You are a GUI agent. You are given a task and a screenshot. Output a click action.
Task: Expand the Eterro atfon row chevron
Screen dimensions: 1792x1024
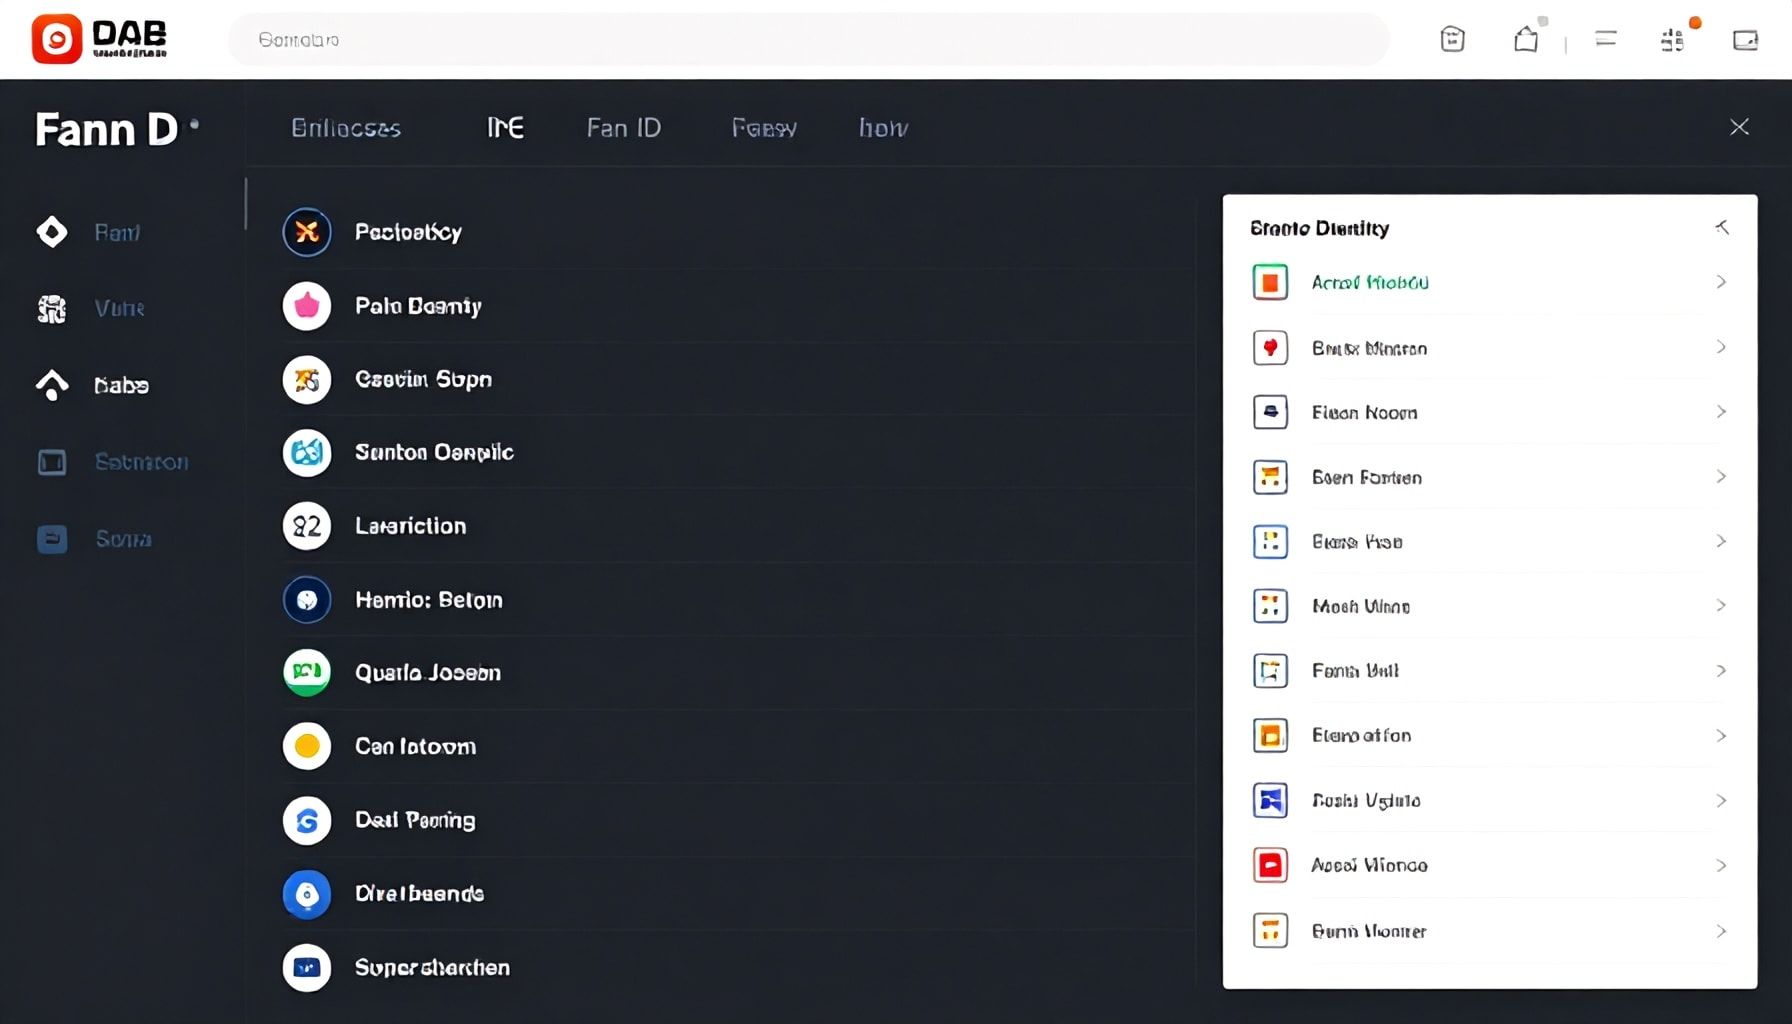point(1721,736)
